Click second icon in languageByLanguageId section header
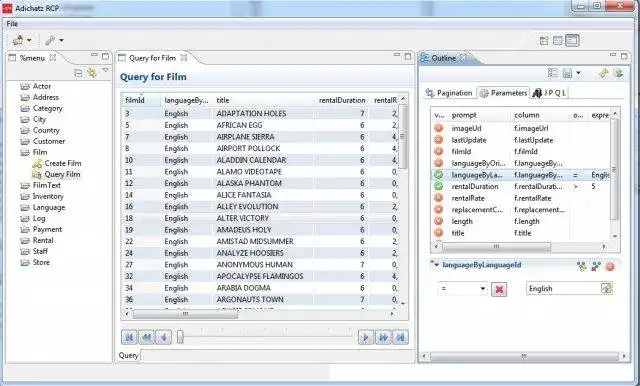The height and width of the screenshot is (386, 640). click(596, 266)
